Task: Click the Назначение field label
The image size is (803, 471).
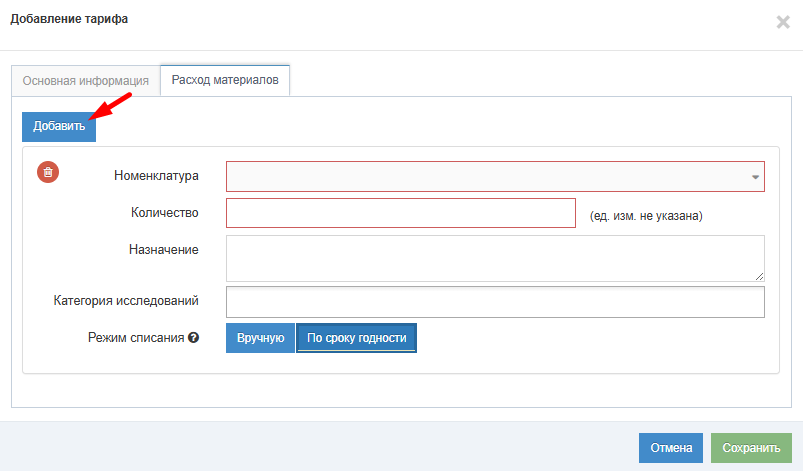Action: pyautogui.click(x=164, y=249)
